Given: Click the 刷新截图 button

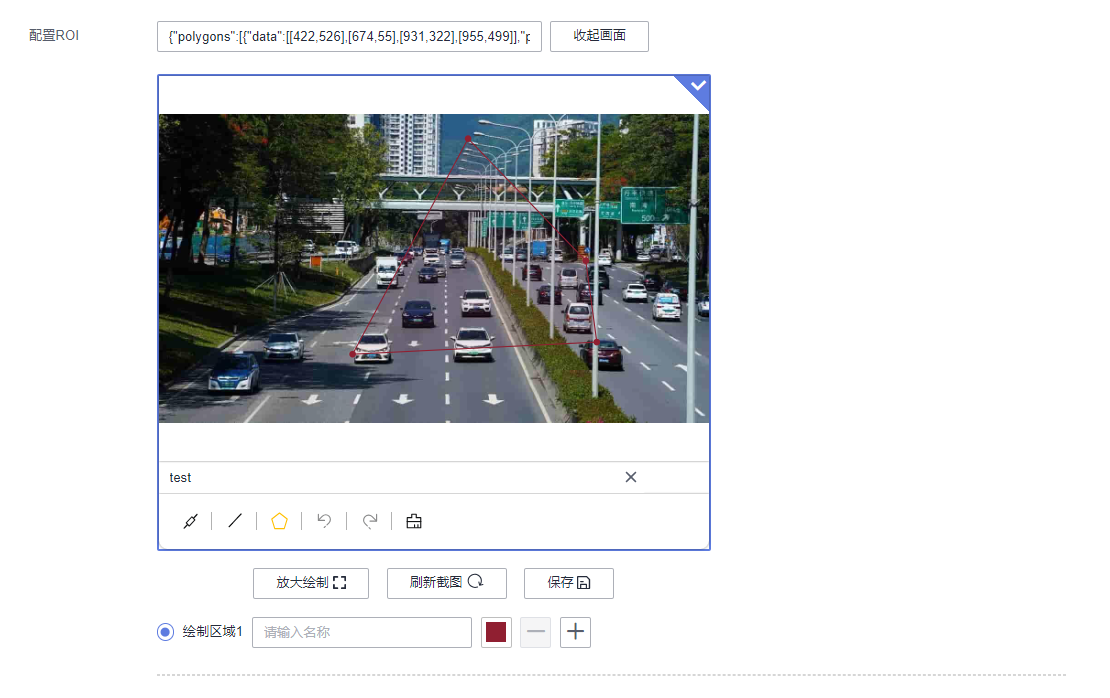Looking at the screenshot, I should pos(447,583).
